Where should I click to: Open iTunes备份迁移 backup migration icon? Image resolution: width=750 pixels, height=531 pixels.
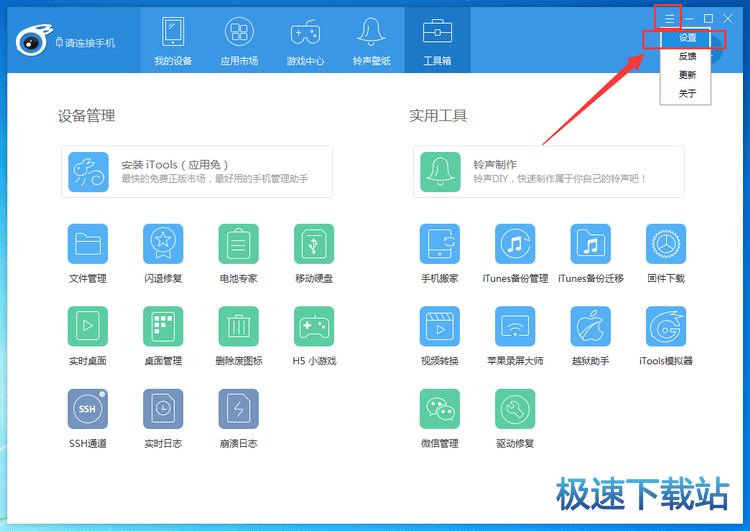(591, 243)
